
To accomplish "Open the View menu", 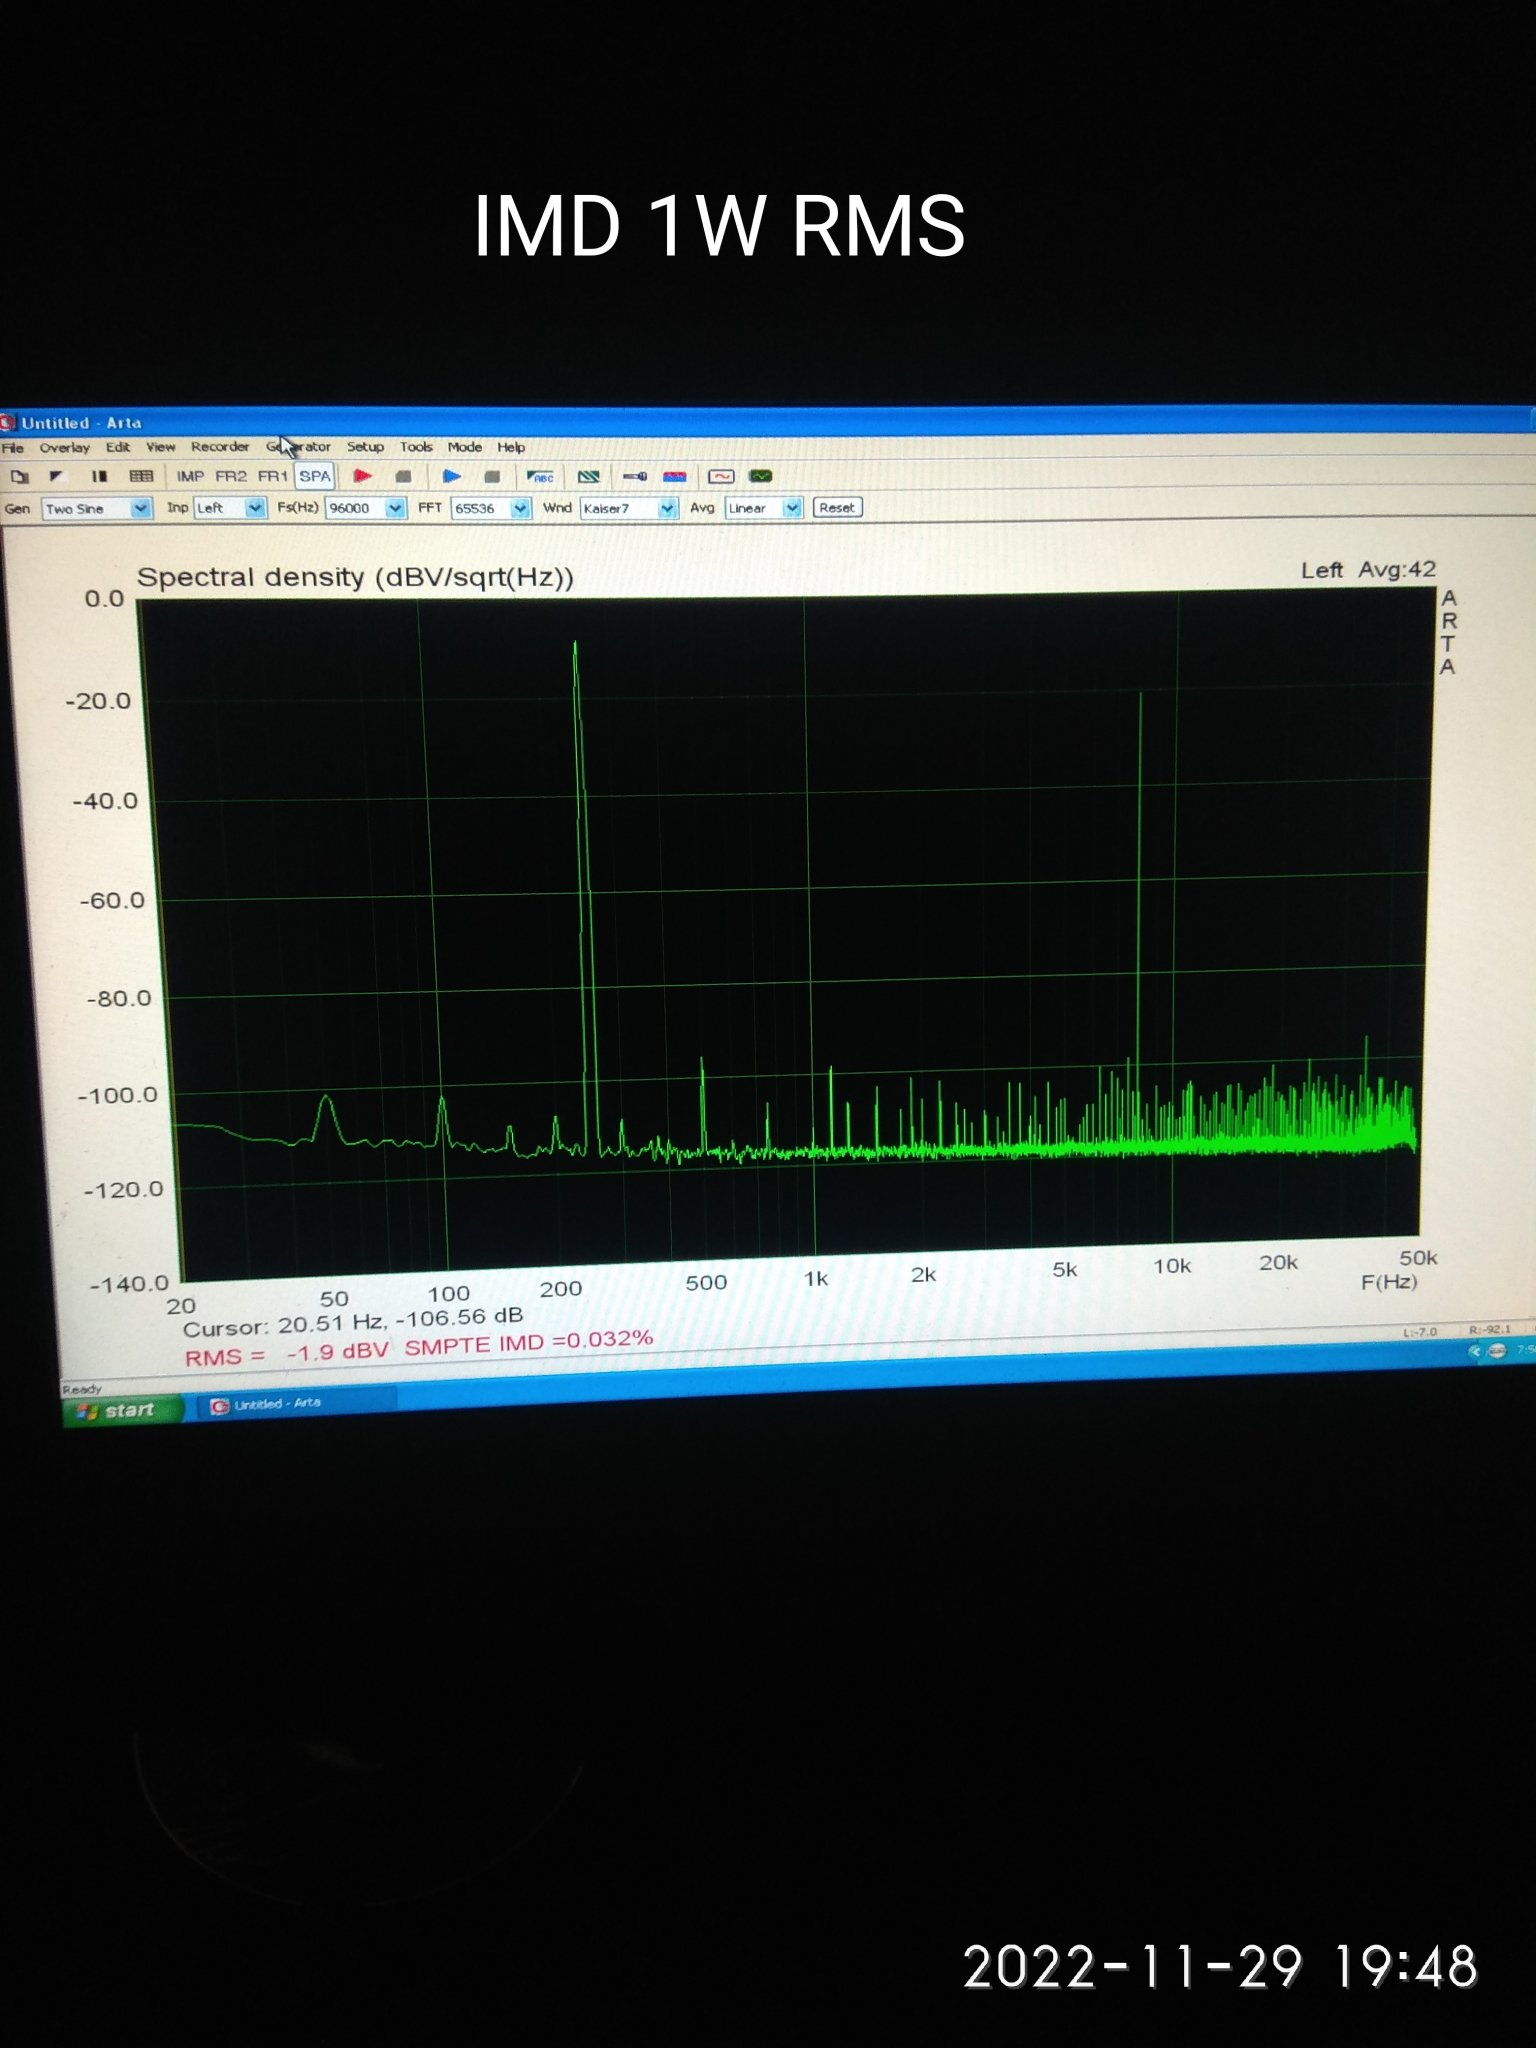I will click(160, 447).
